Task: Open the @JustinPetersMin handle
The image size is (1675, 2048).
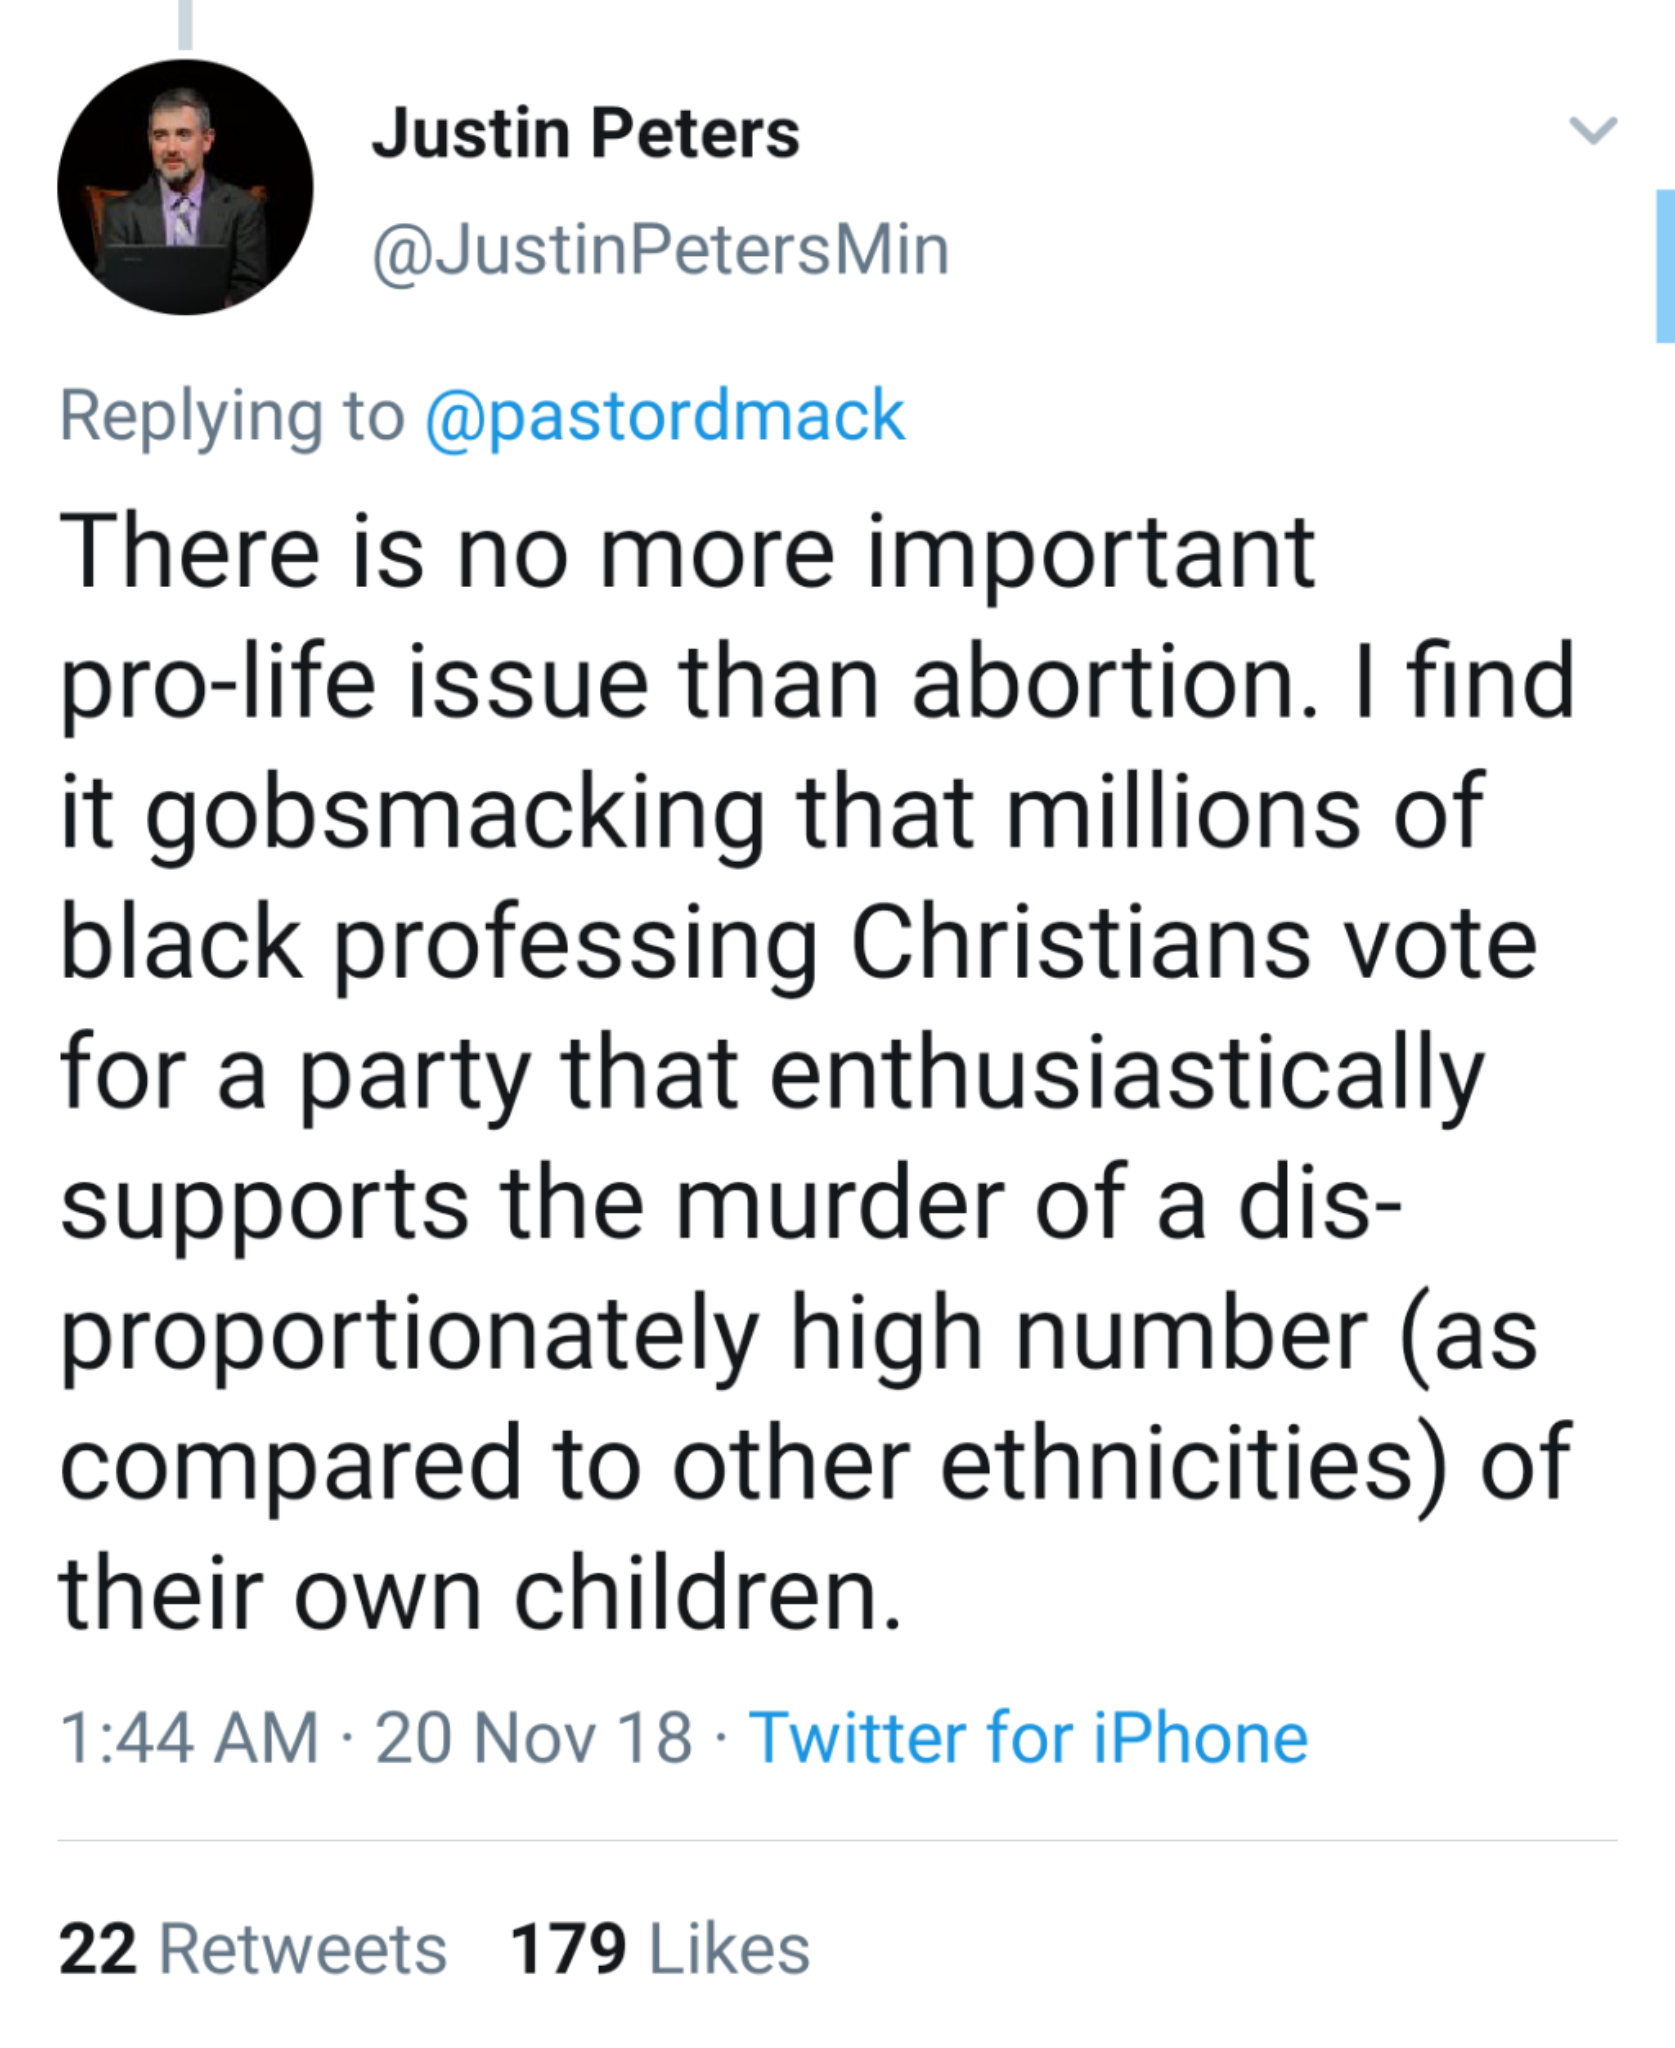Action: coord(660,250)
